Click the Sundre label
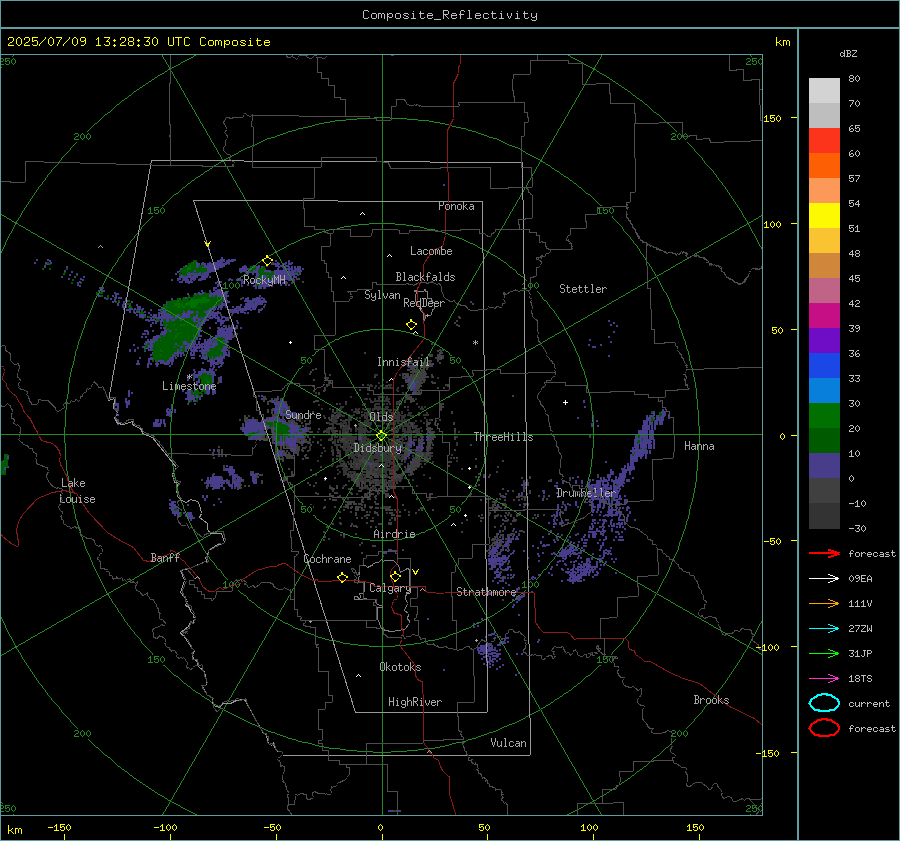 tap(303, 414)
